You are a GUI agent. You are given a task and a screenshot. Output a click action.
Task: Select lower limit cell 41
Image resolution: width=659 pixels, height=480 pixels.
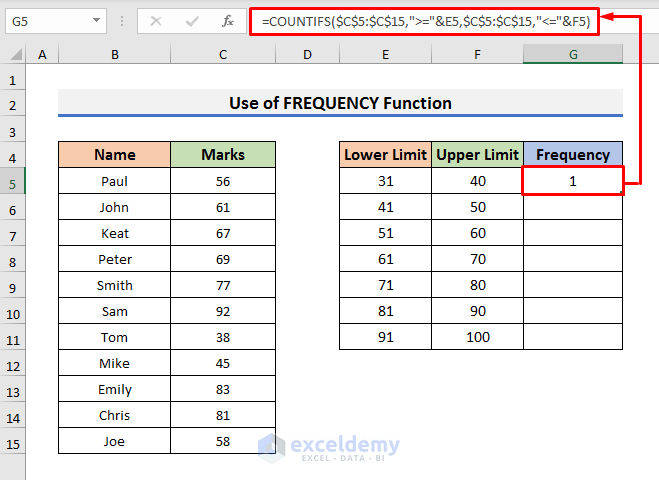(x=385, y=207)
